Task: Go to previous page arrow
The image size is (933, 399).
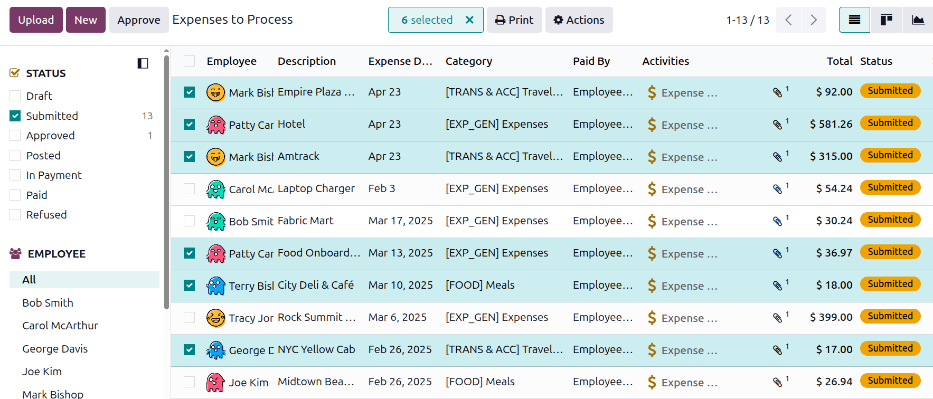Action: [788, 20]
